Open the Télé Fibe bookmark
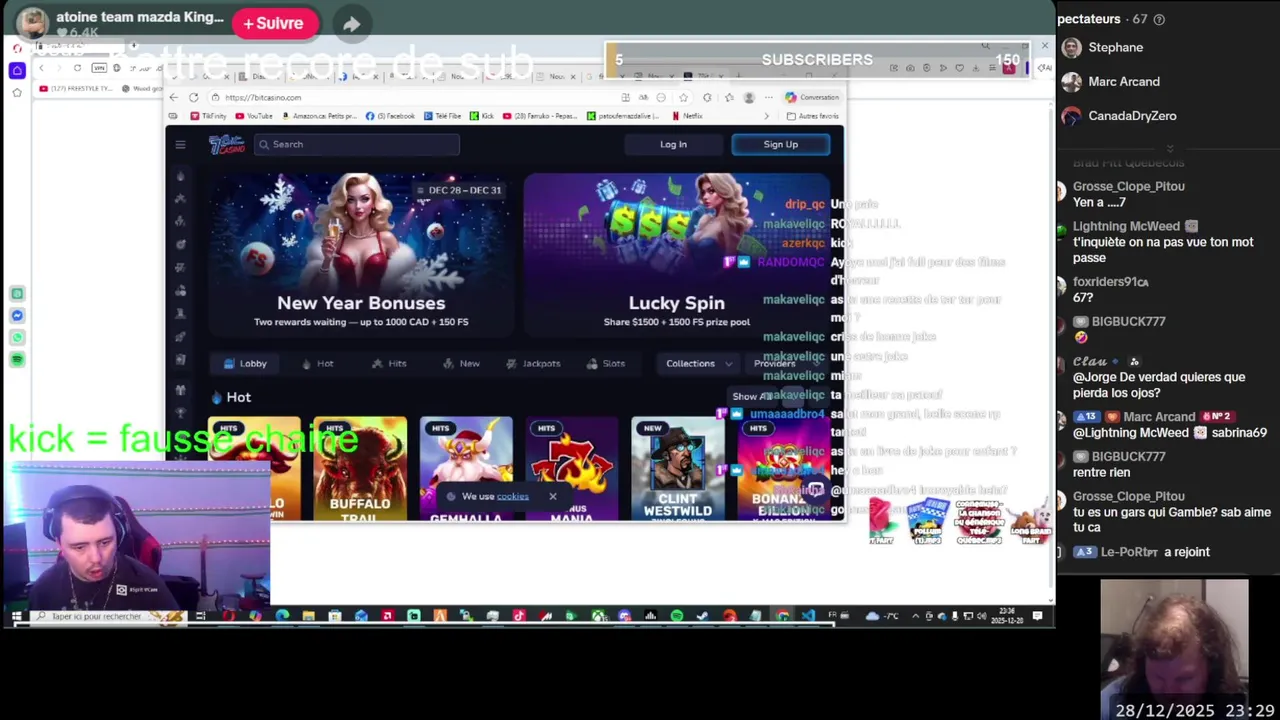 (x=442, y=116)
